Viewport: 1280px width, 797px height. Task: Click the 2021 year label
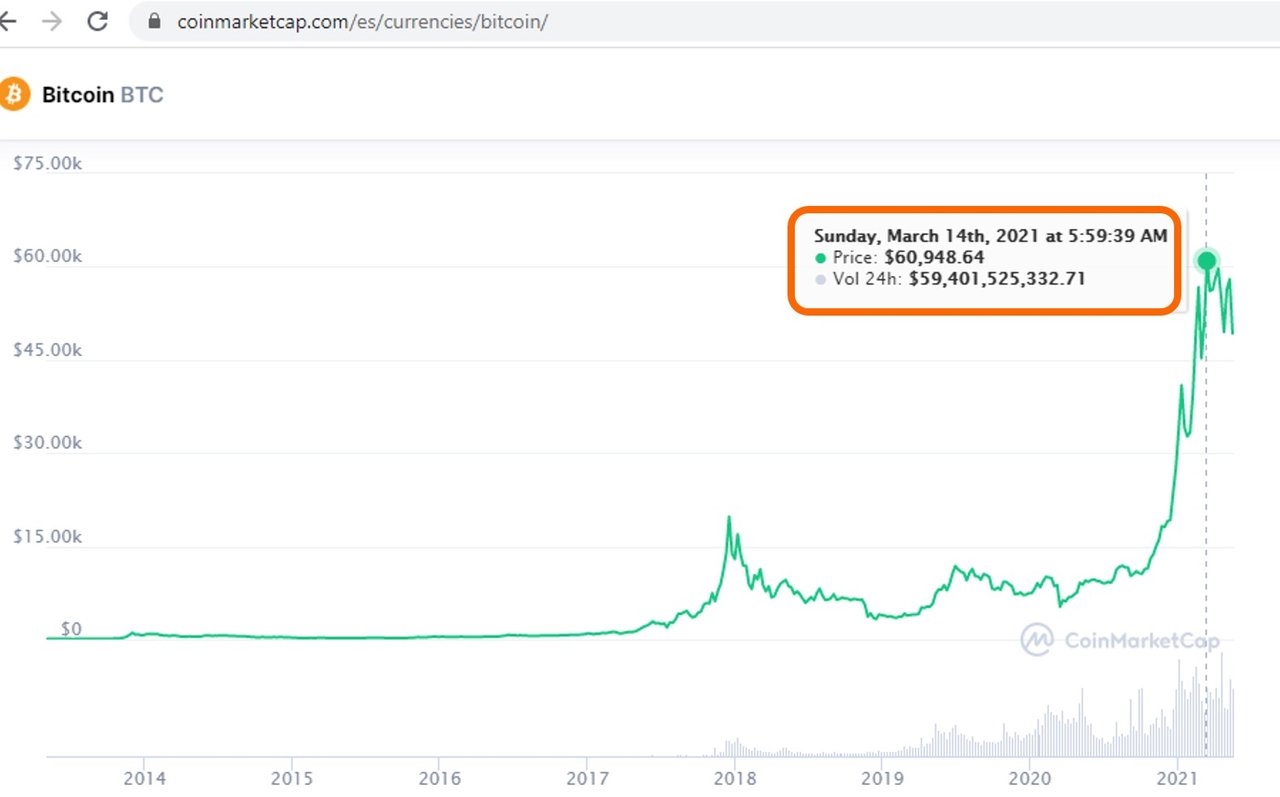click(1179, 776)
